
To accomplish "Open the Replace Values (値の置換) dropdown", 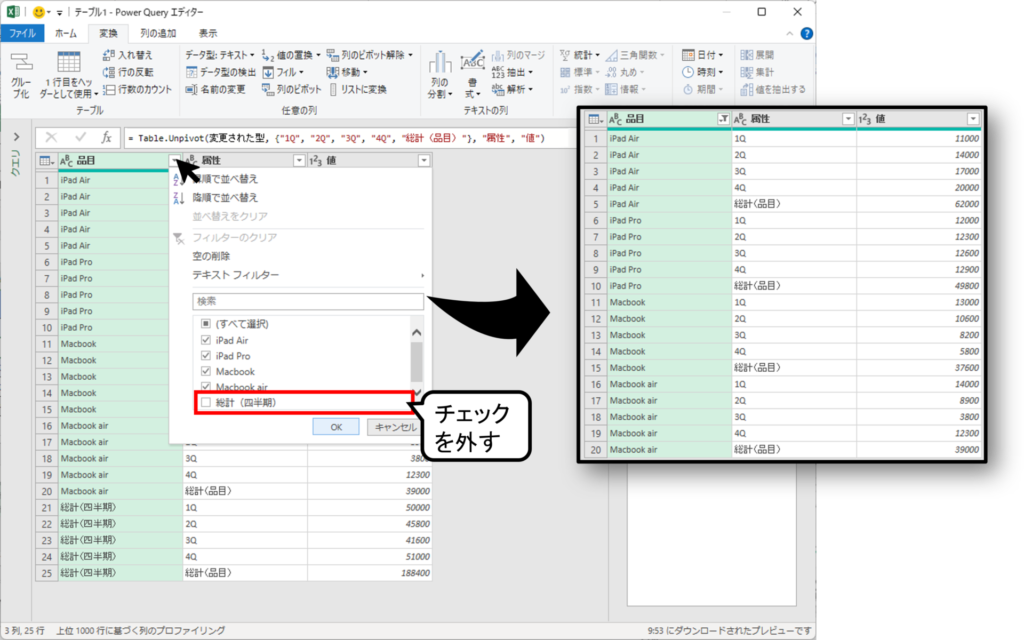I will coord(292,55).
